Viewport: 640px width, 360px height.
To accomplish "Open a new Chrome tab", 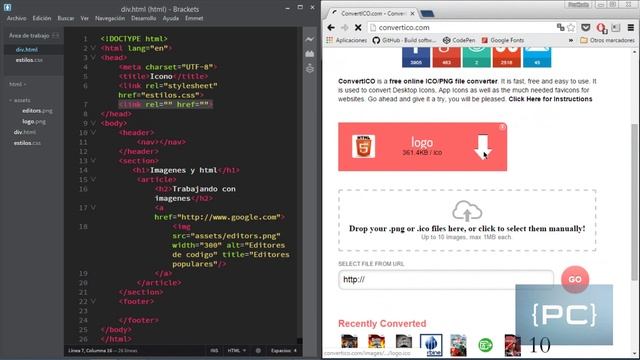I will (x=427, y=13).
